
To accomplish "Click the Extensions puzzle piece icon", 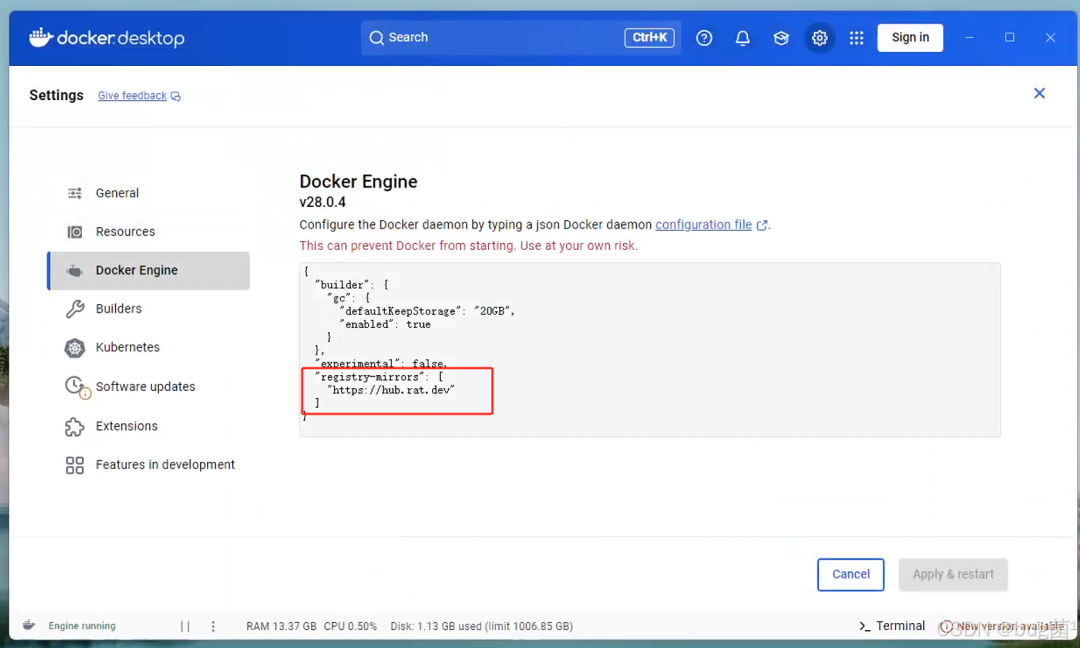I will click(x=74, y=426).
